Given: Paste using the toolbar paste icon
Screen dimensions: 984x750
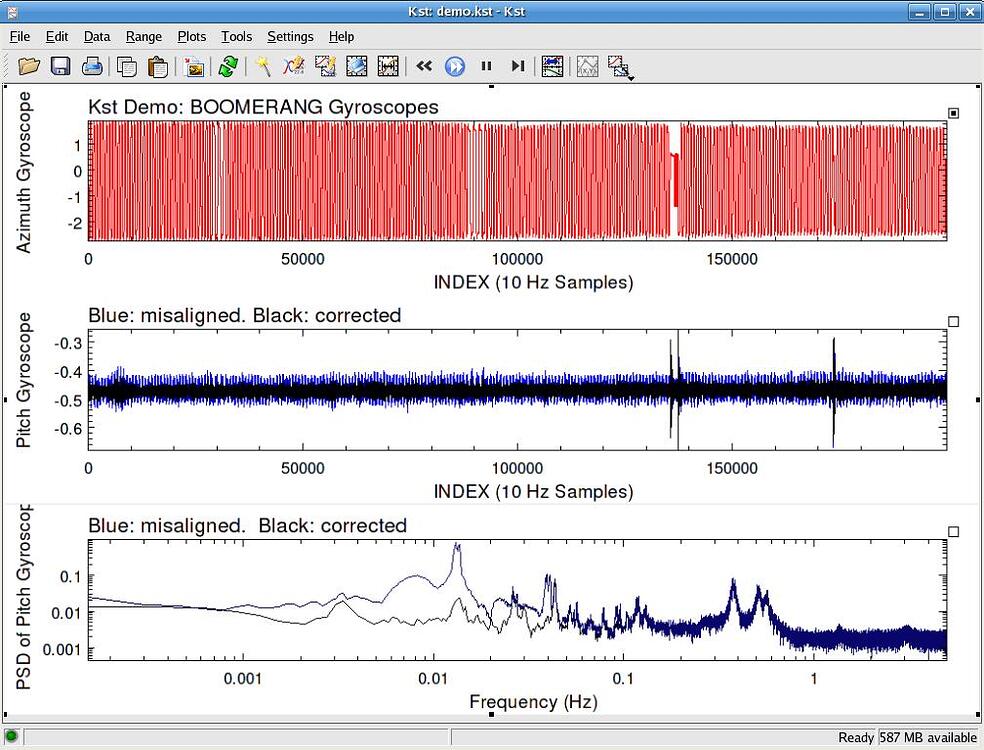Looking at the screenshot, I should [158, 66].
